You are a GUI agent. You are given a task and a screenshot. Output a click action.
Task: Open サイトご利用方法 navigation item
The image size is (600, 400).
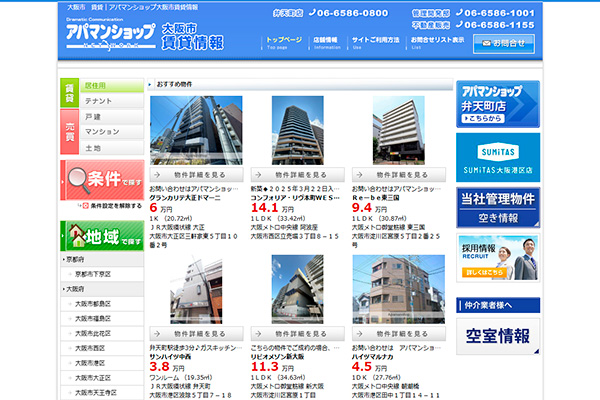tap(375, 42)
